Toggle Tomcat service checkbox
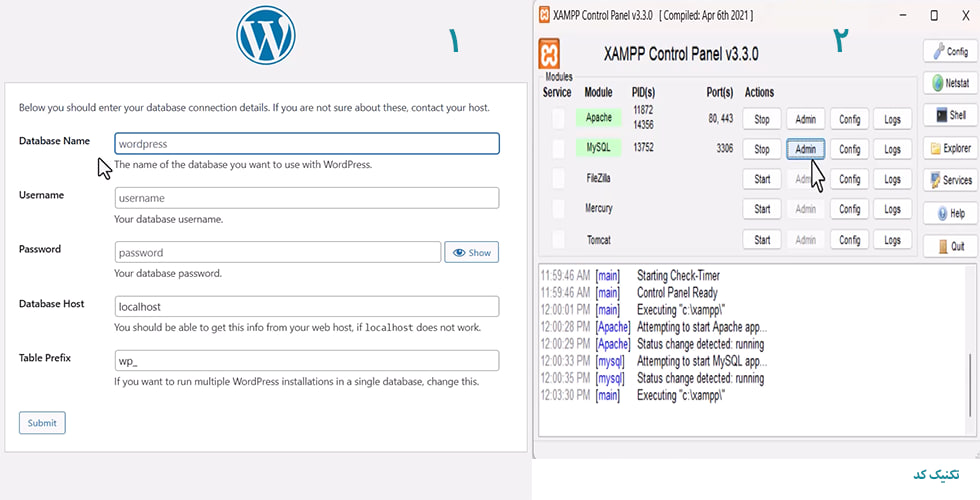Image resolution: width=980 pixels, height=500 pixels. coord(558,239)
